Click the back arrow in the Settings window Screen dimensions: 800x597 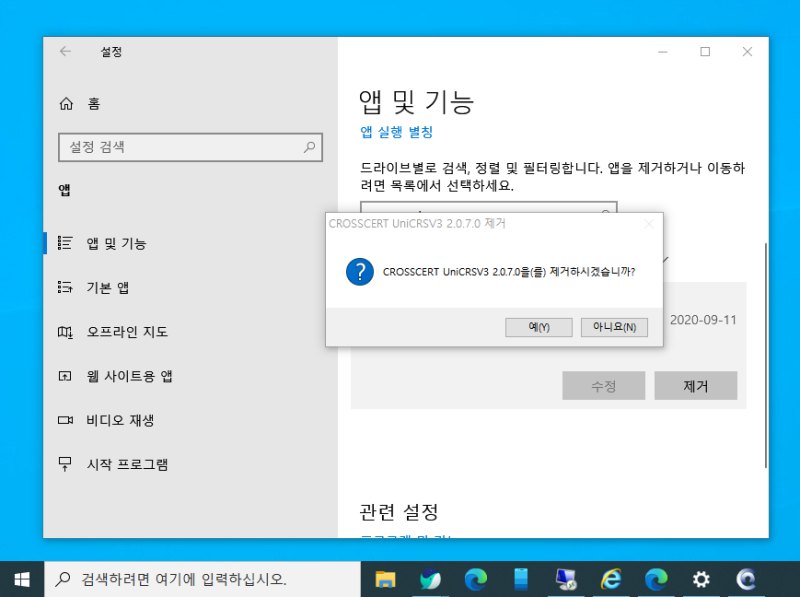(x=65, y=51)
